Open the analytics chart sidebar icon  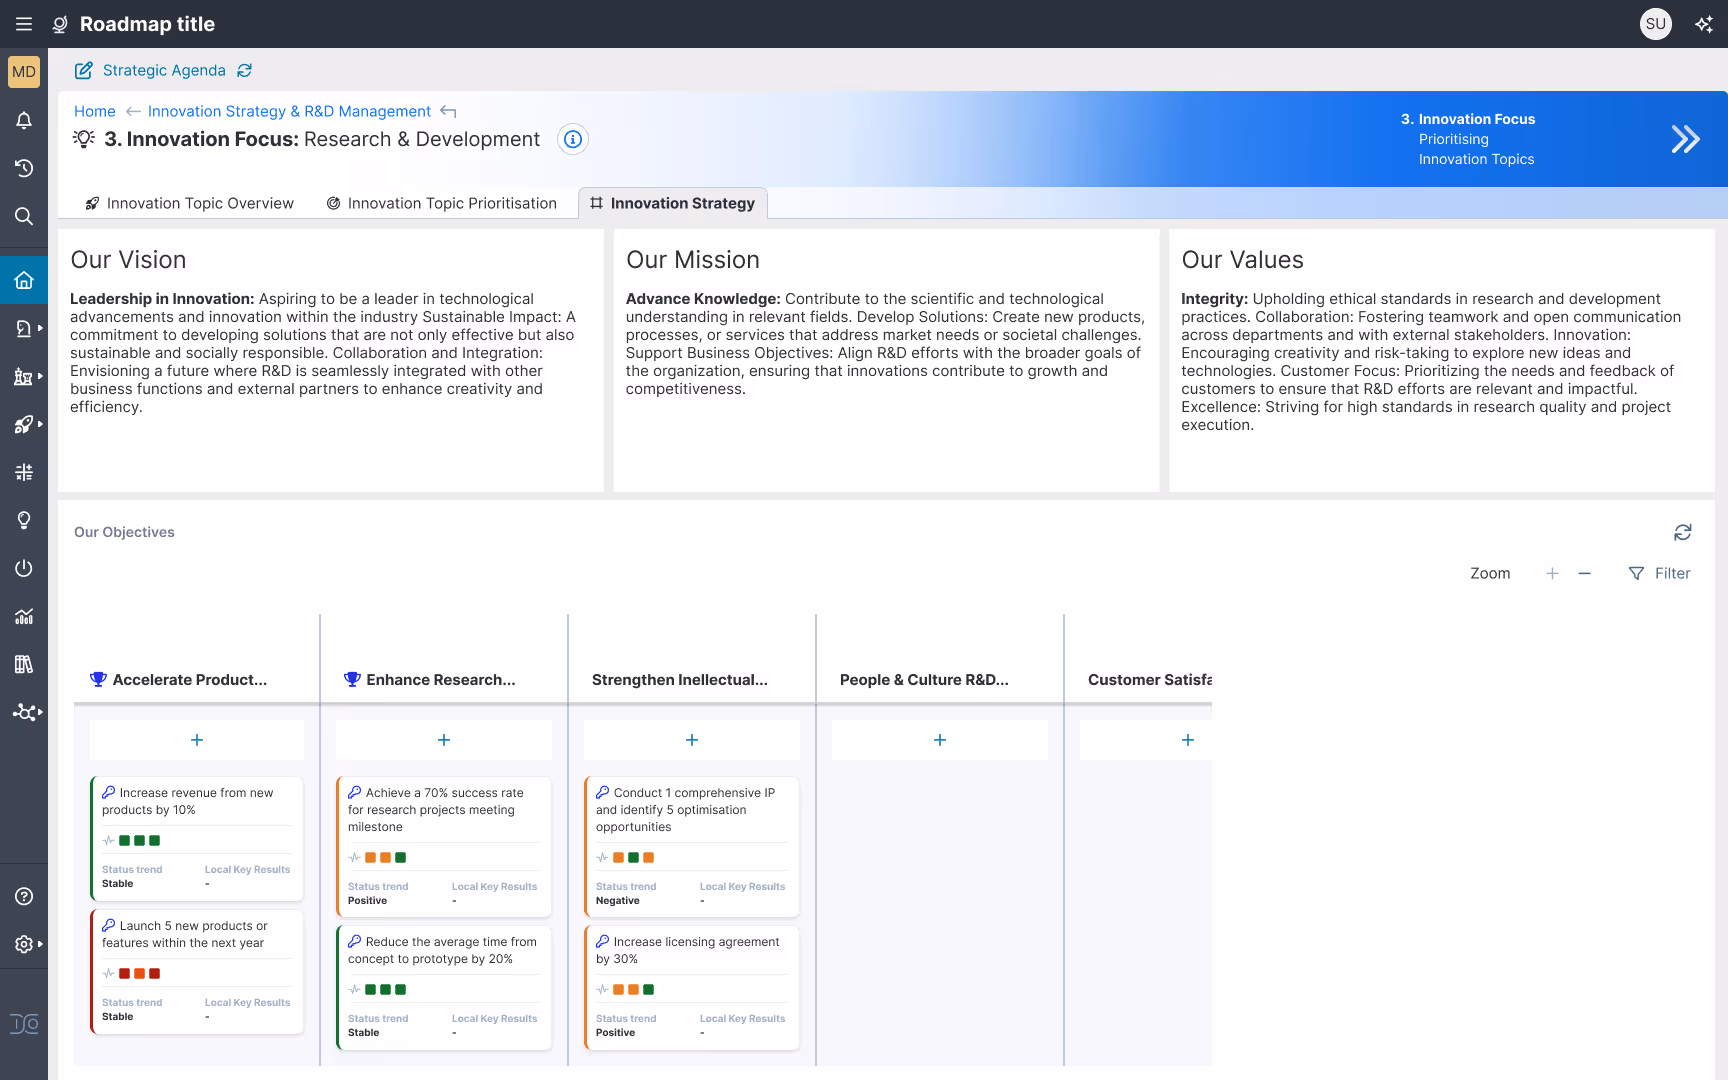point(24,616)
